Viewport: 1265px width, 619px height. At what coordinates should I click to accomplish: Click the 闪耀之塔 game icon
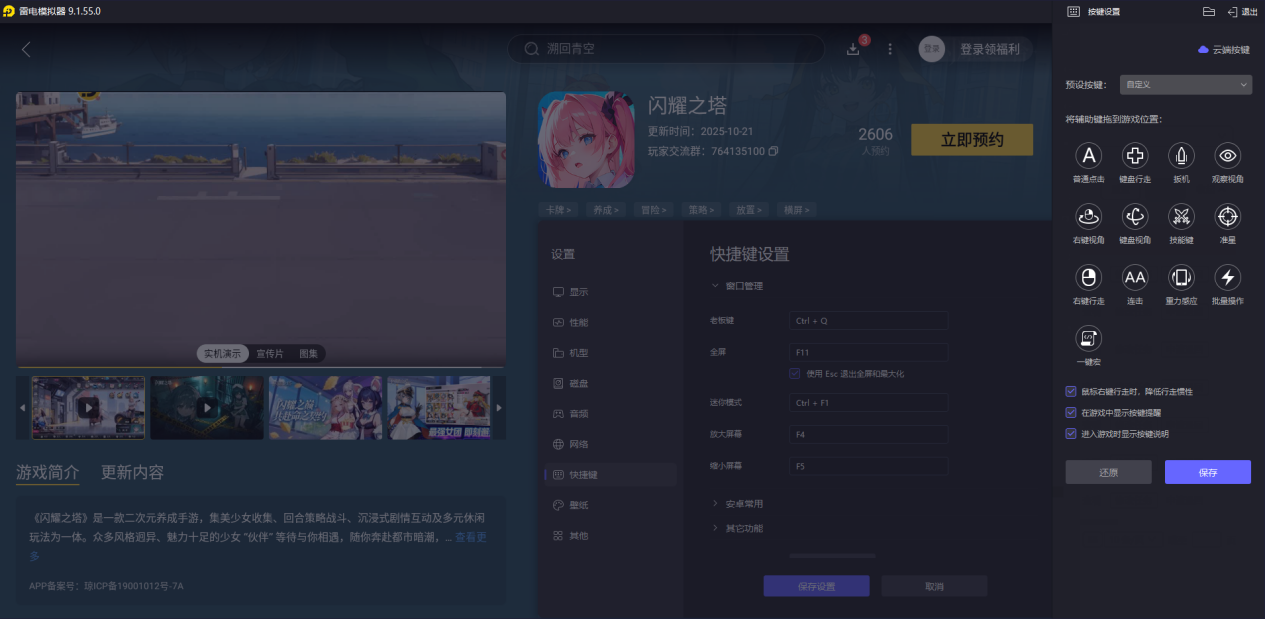pos(586,140)
